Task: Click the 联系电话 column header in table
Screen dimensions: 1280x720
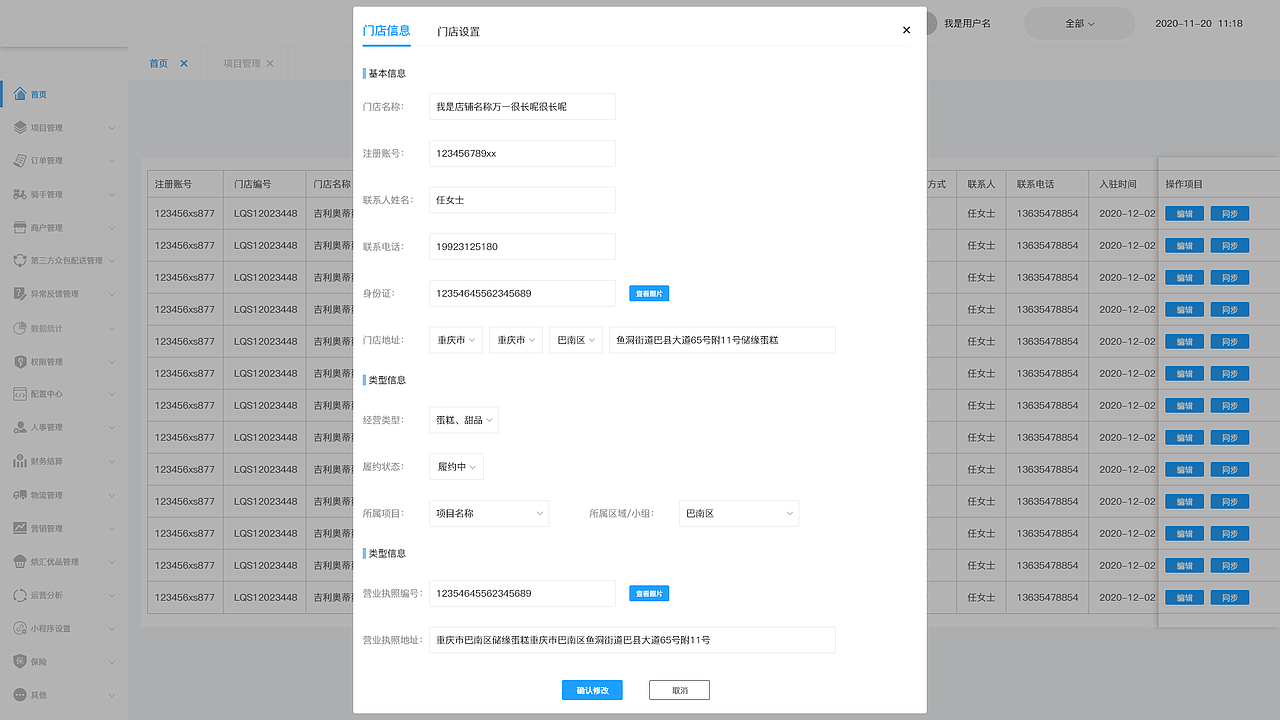Action: [x=1036, y=184]
